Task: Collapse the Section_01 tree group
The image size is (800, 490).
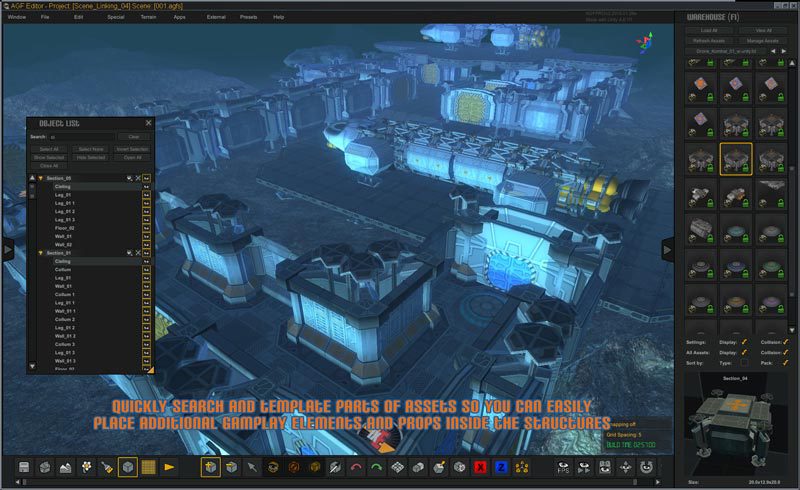Action: pyautogui.click(x=40, y=253)
